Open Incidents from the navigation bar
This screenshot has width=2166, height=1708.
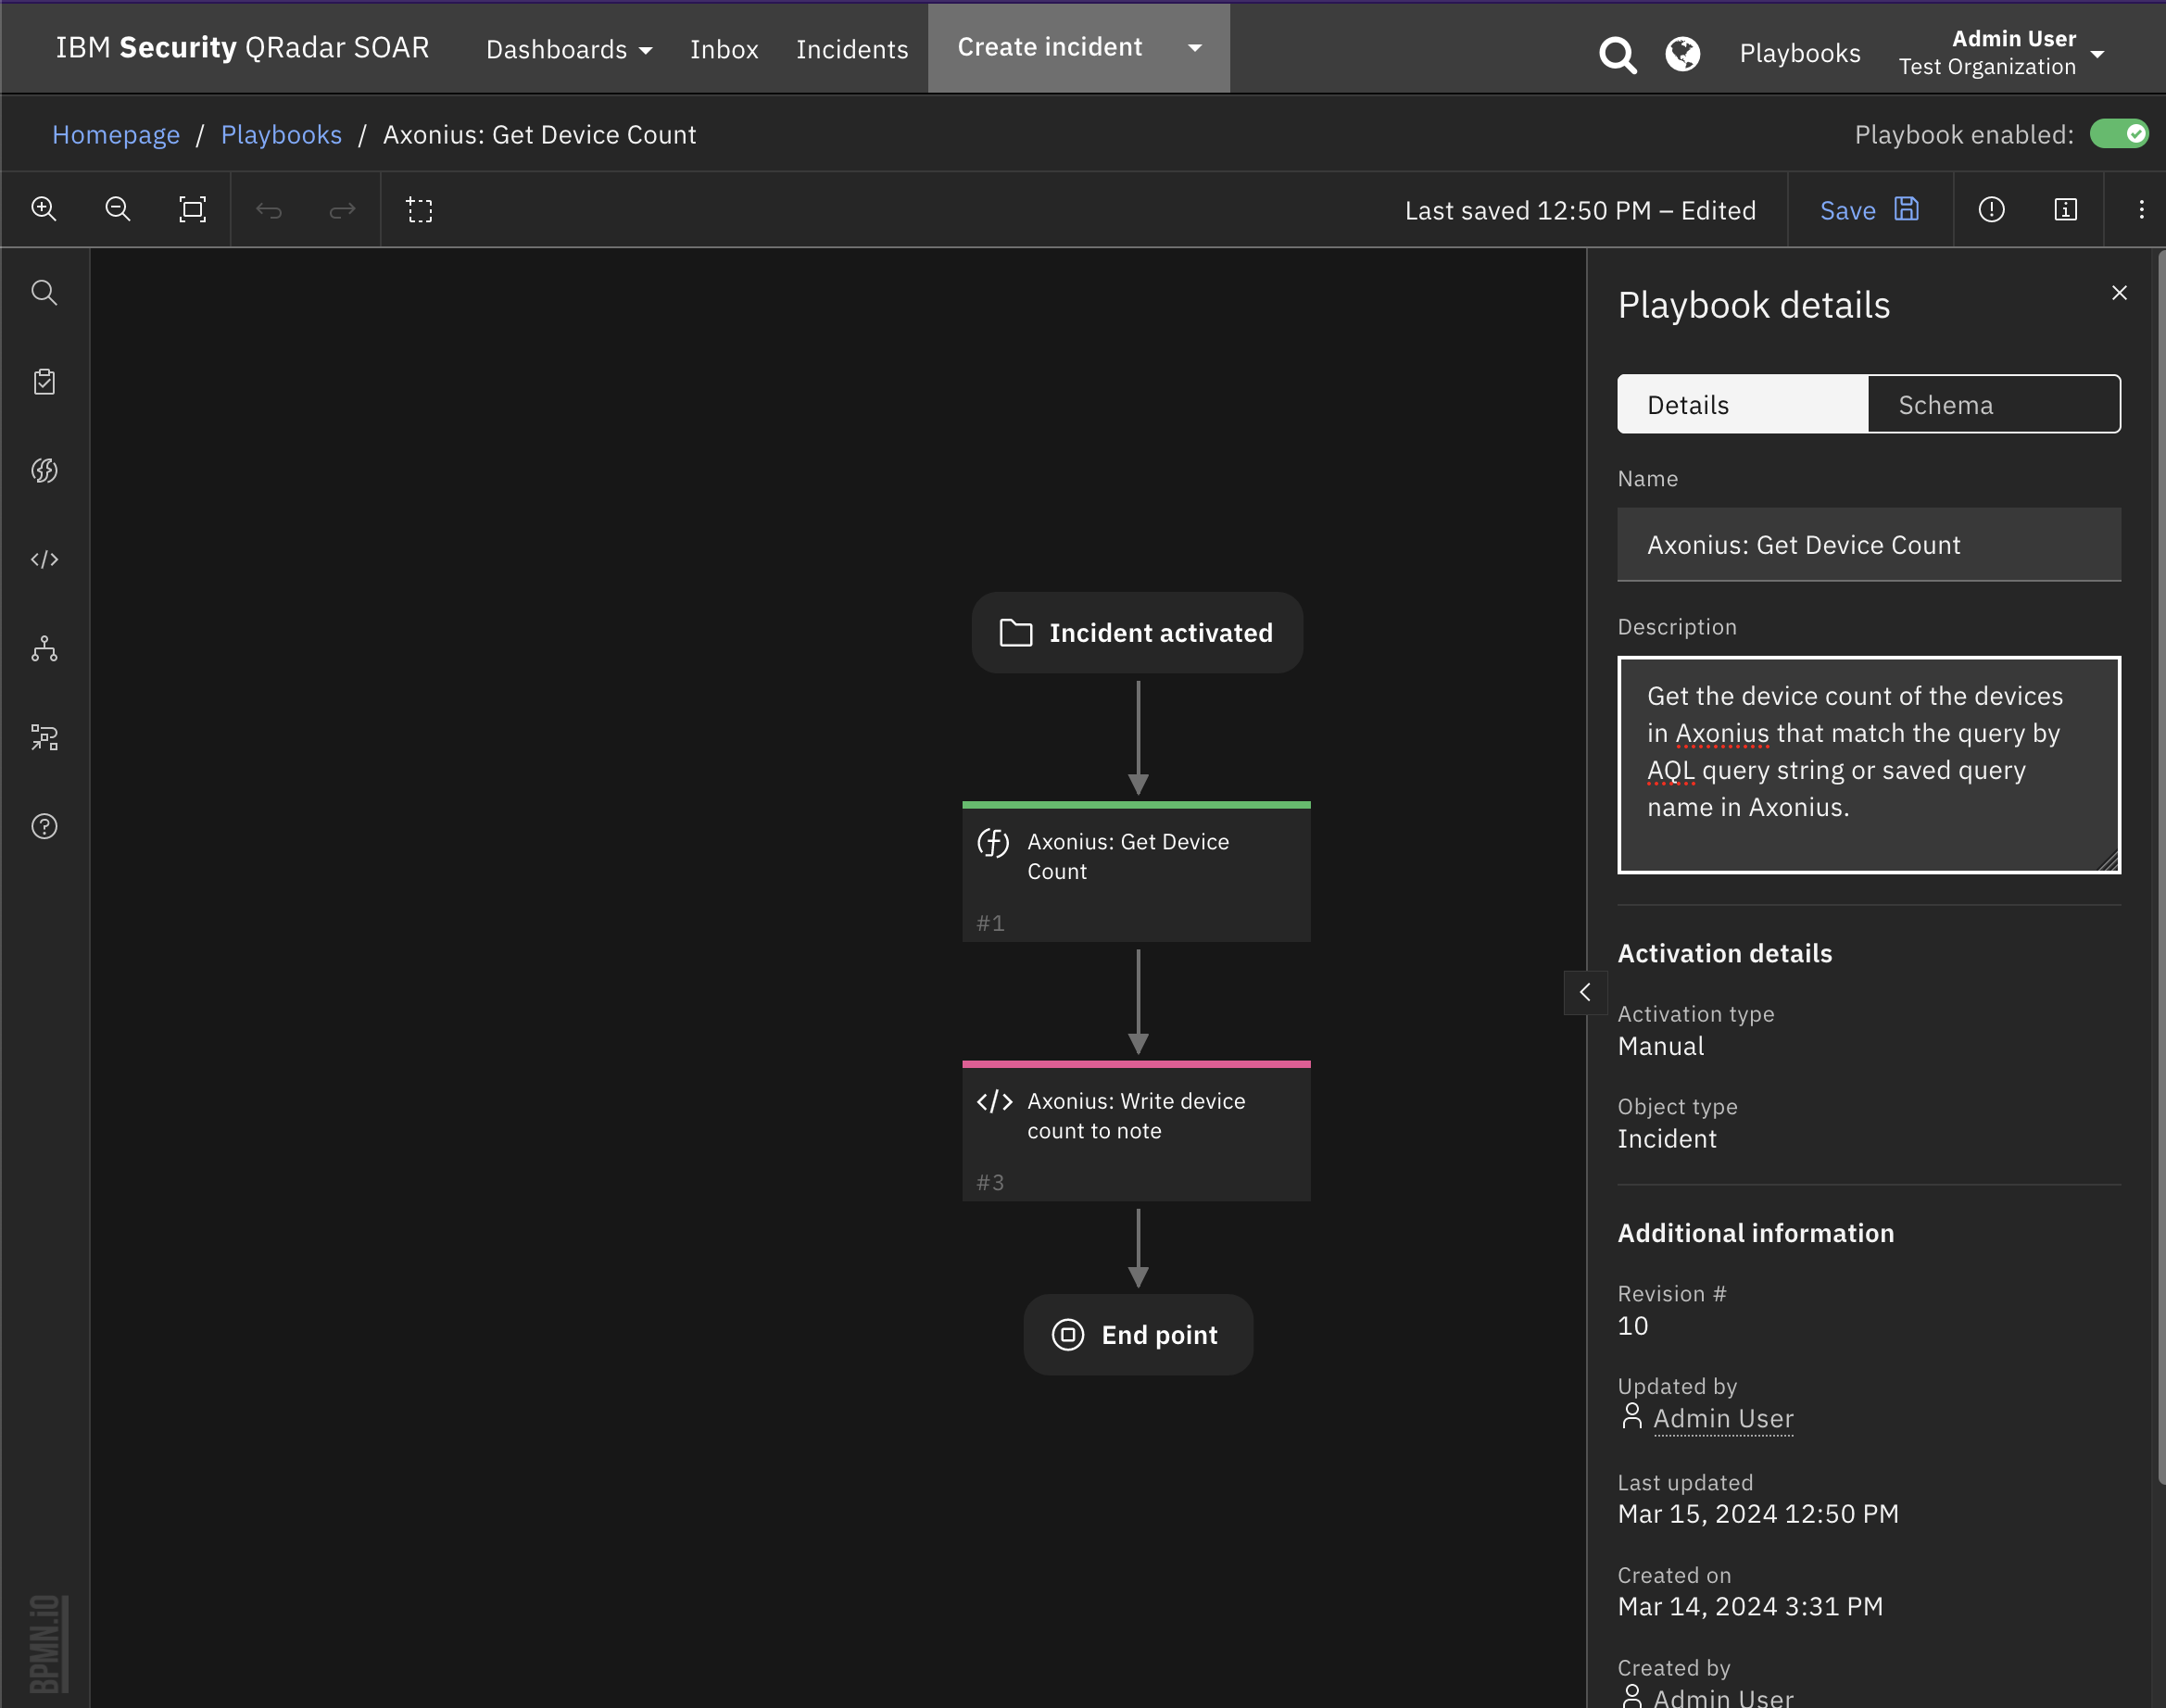tap(852, 49)
